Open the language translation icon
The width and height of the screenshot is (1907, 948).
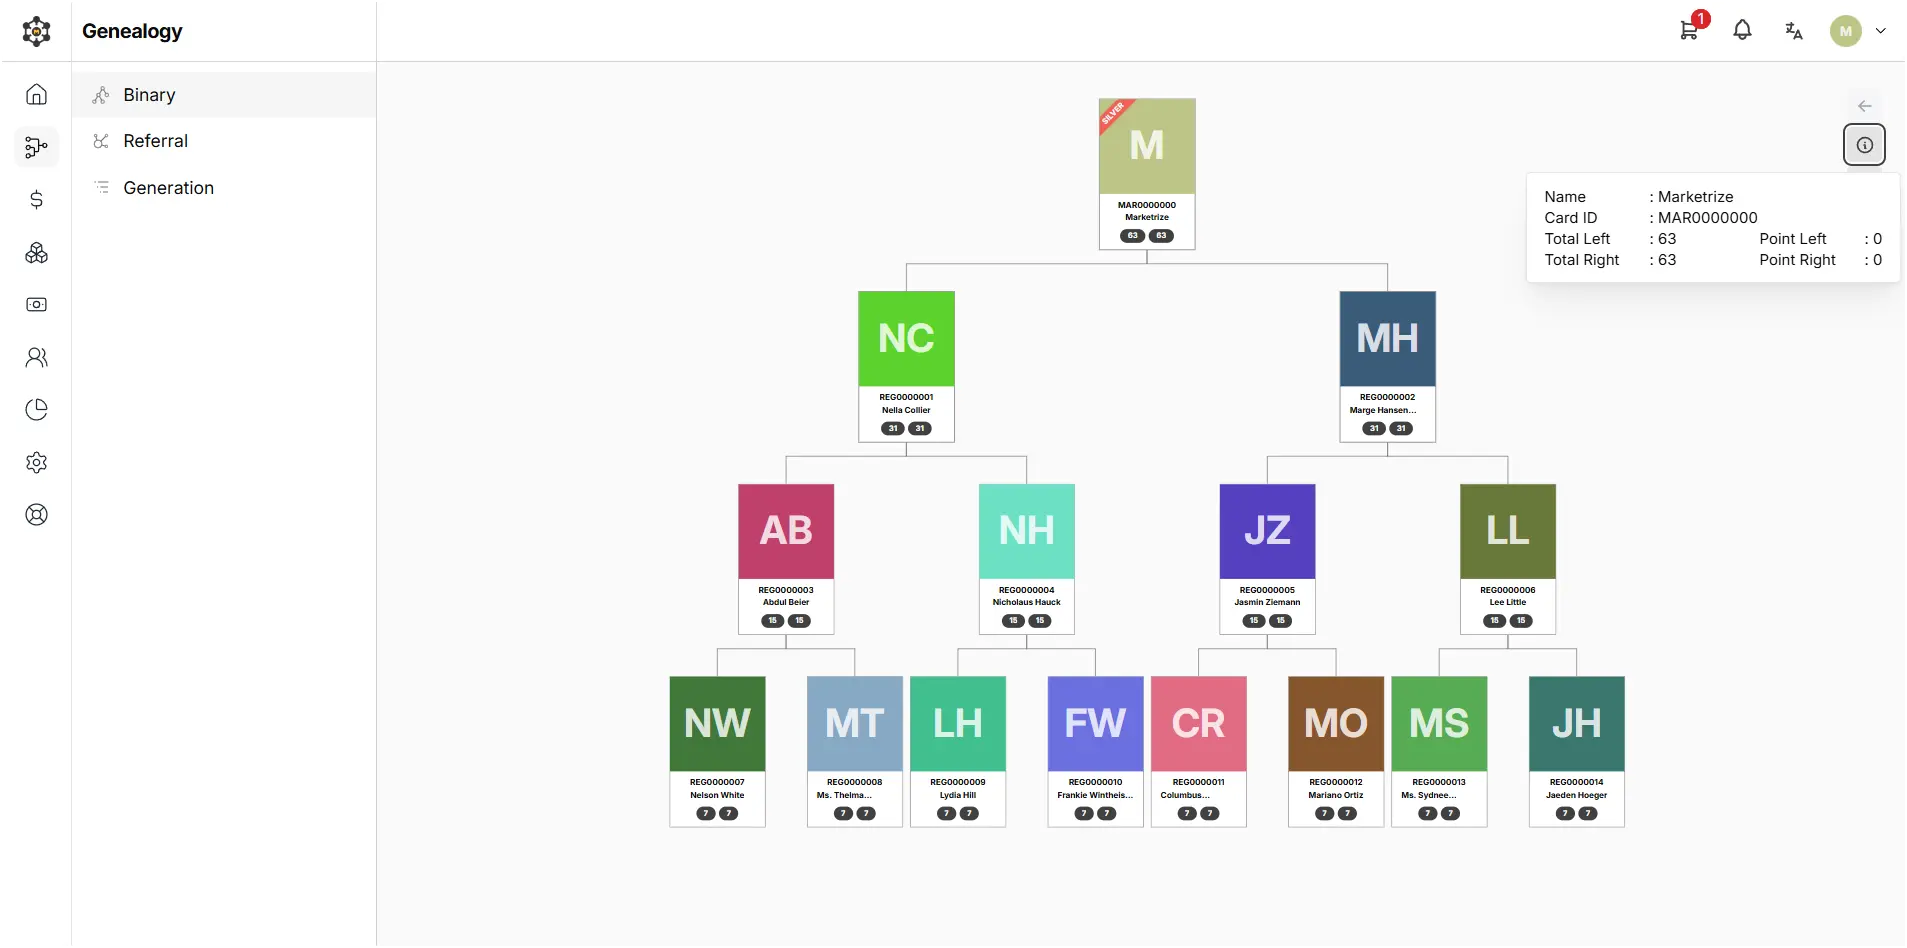[x=1794, y=31]
